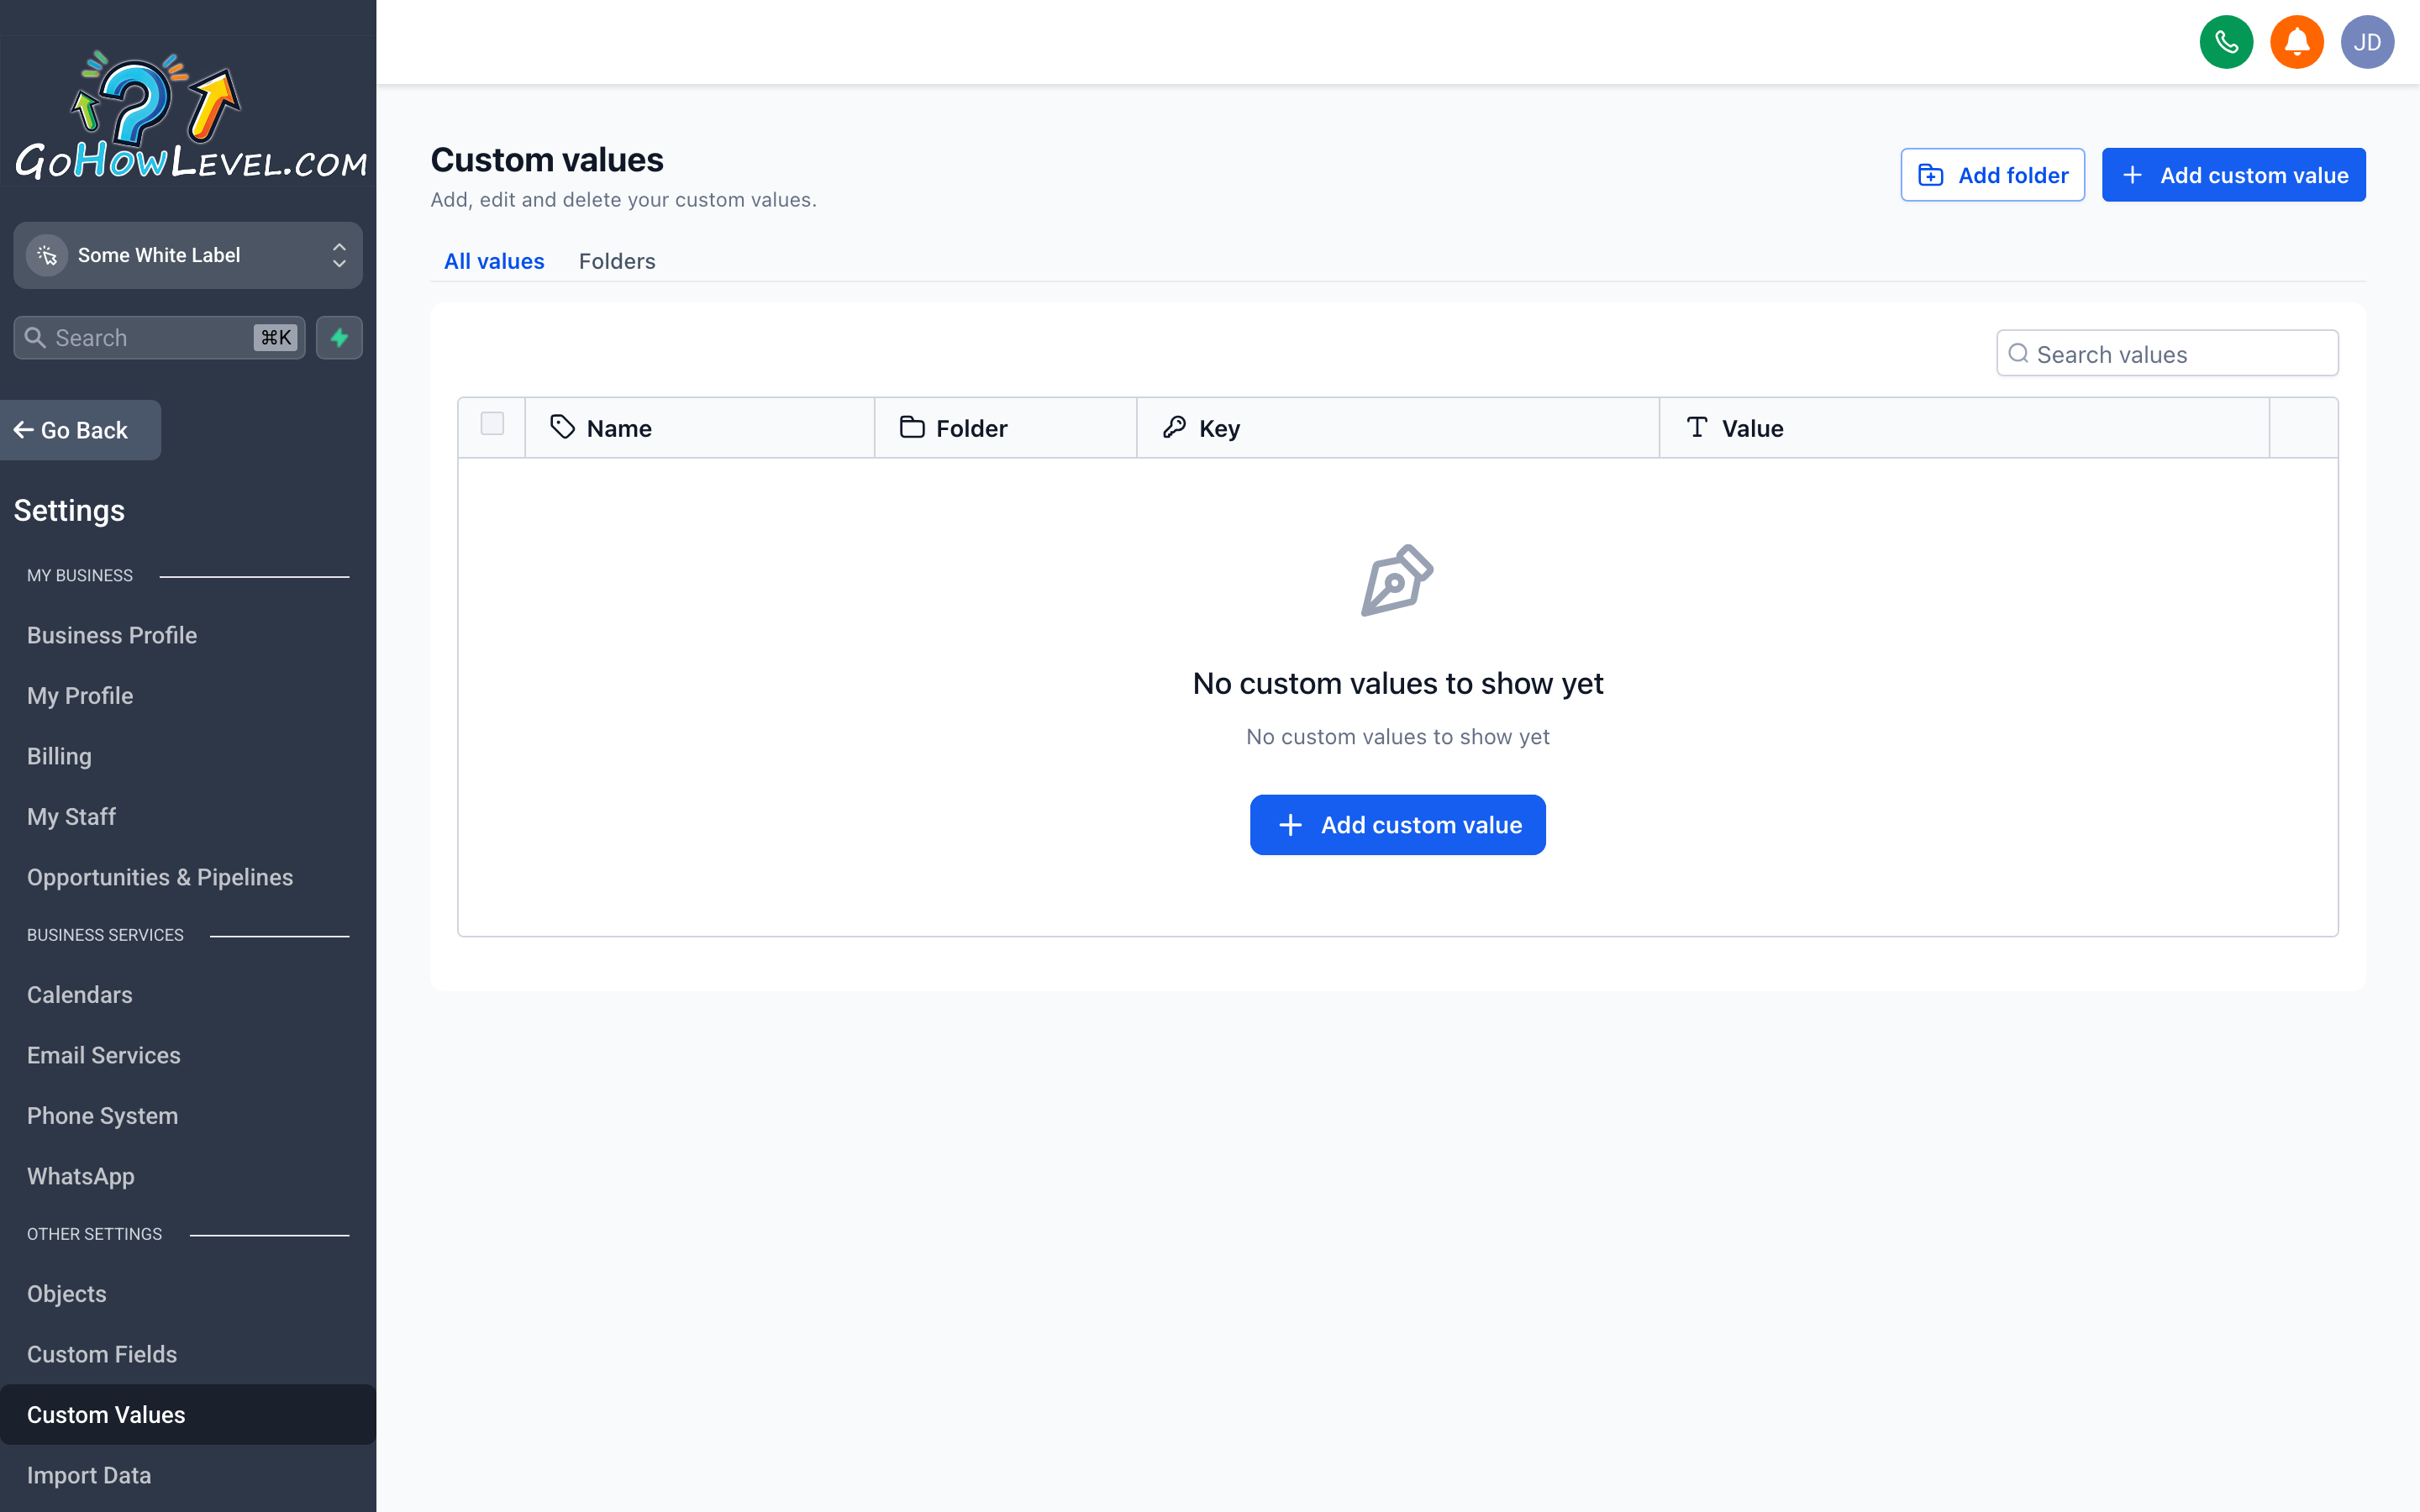
Task: Expand the Some White Label account switcher
Action: pyautogui.click(x=188, y=255)
